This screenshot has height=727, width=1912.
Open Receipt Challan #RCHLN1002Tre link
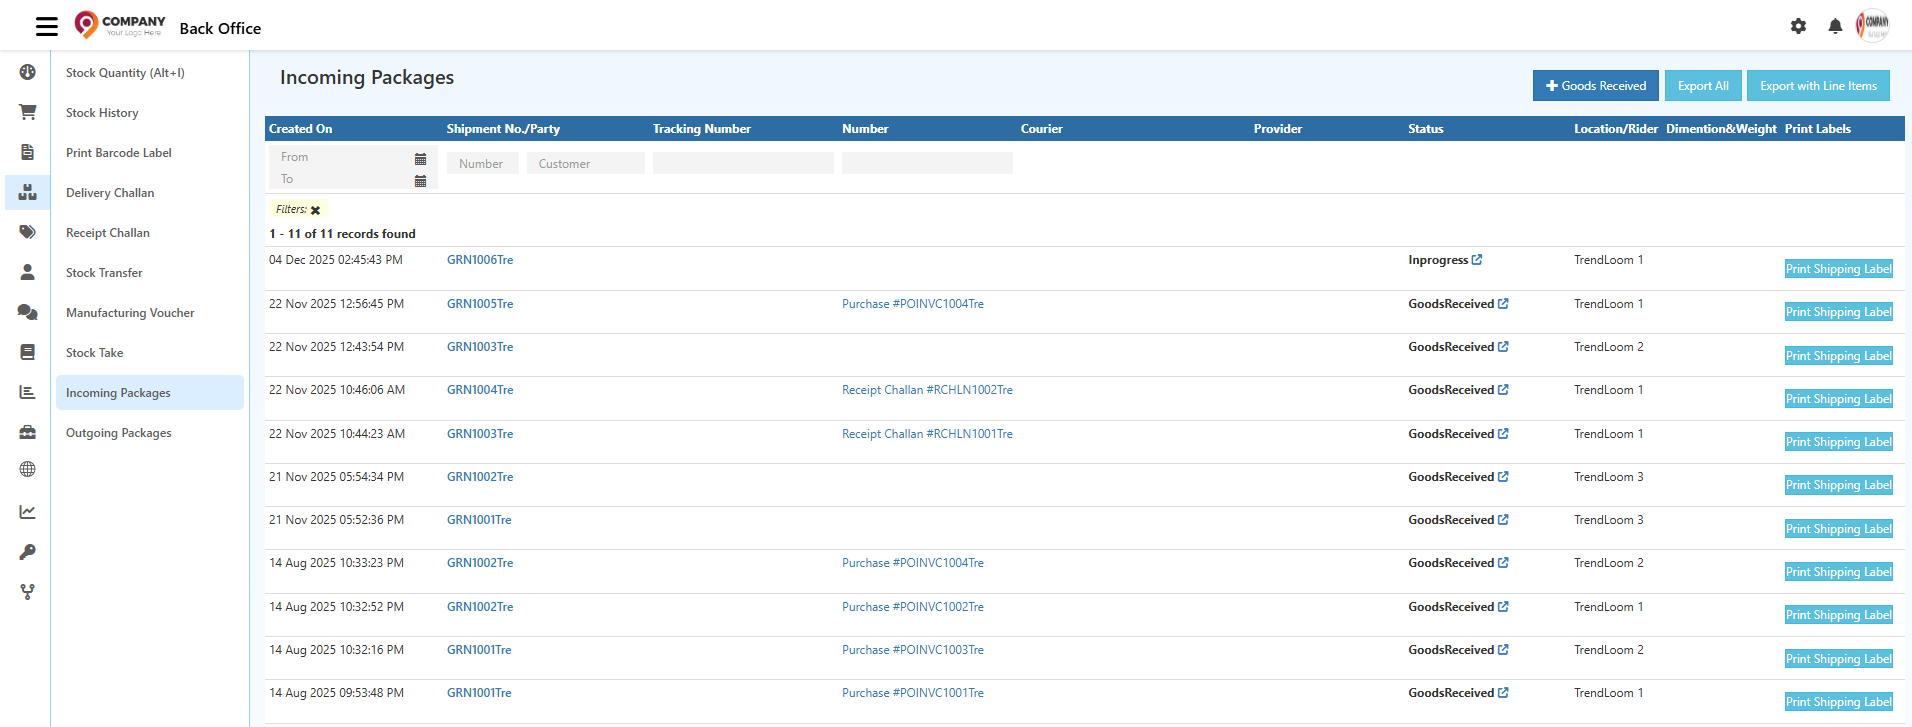pos(927,390)
